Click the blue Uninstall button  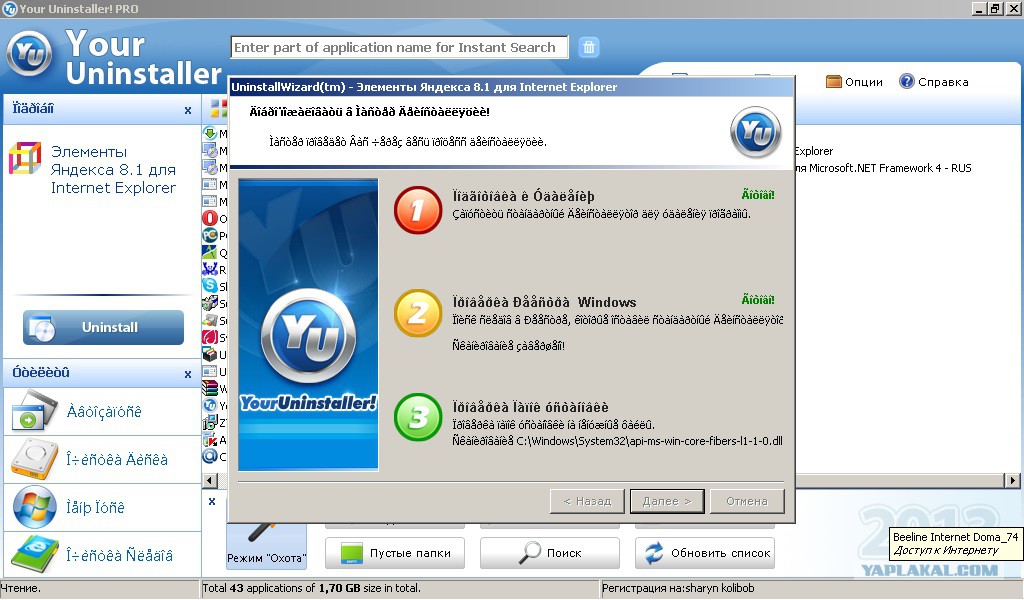pos(103,327)
